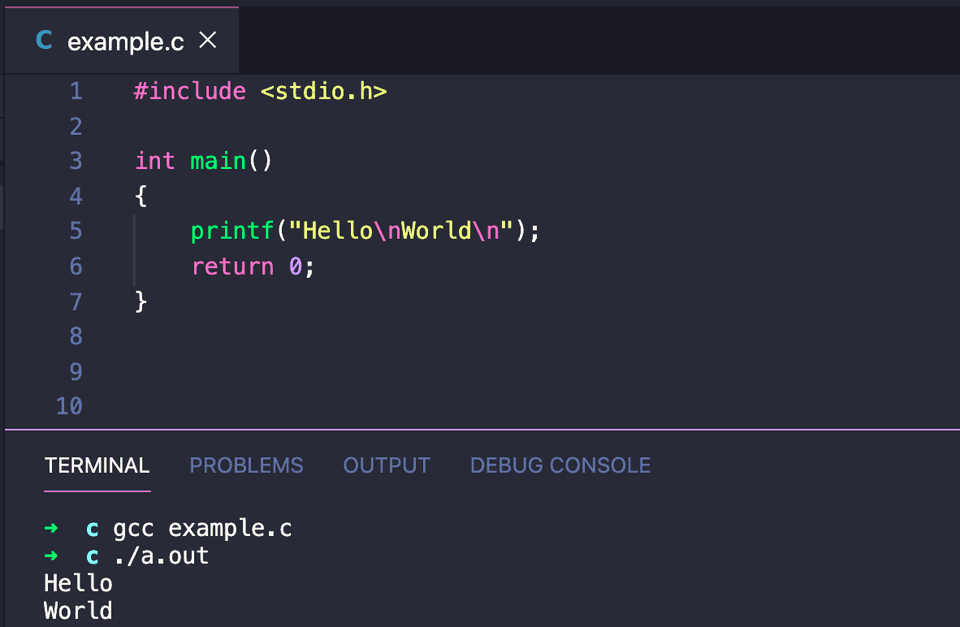Screen dimensions: 960x627
Task: Click the indentation guide inside main's body
Action: [x=134, y=248]
